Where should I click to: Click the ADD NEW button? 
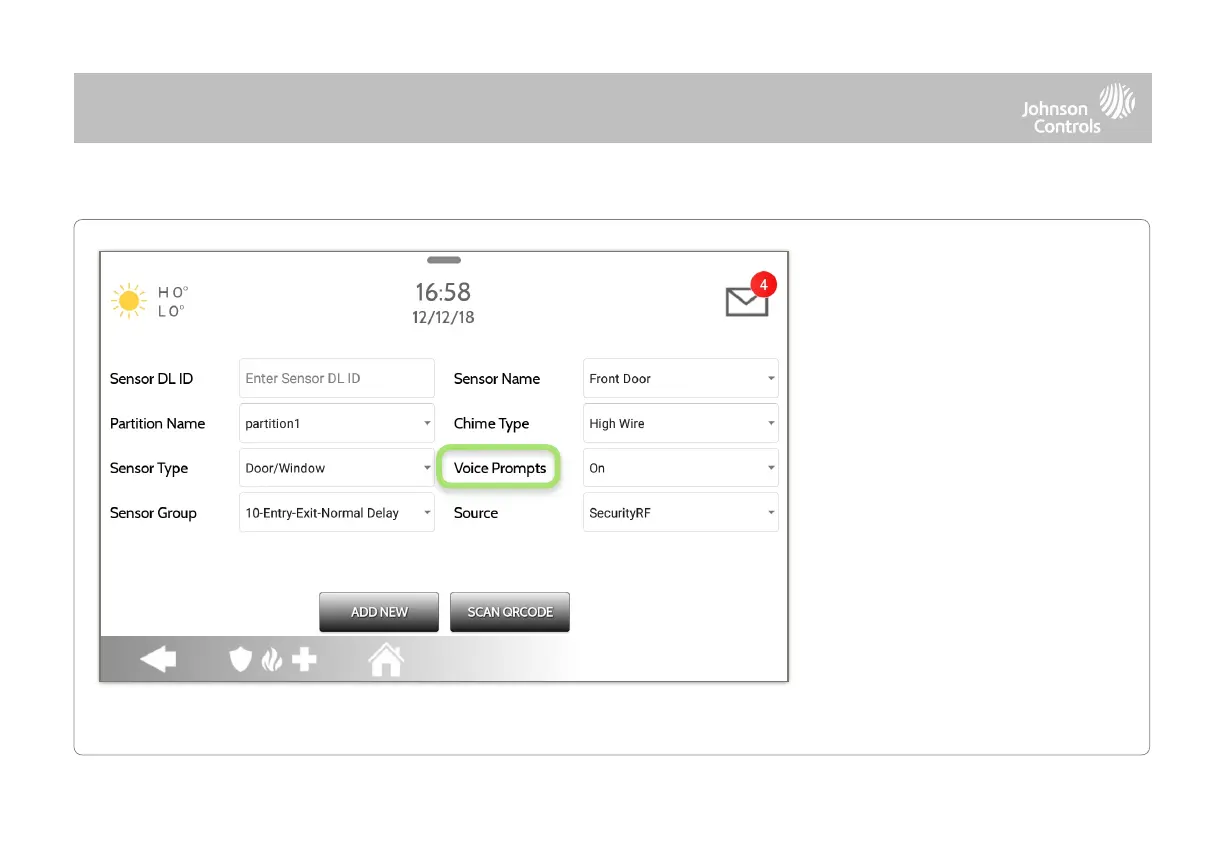pyautogui.click(x=379, y=612)
